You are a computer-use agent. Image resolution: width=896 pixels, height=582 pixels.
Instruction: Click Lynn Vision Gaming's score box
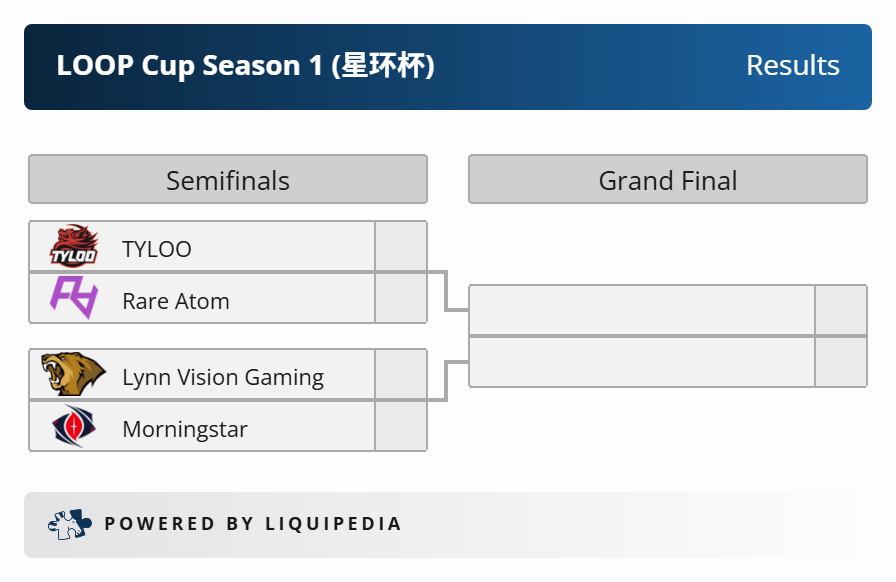[x=401, y=375]
